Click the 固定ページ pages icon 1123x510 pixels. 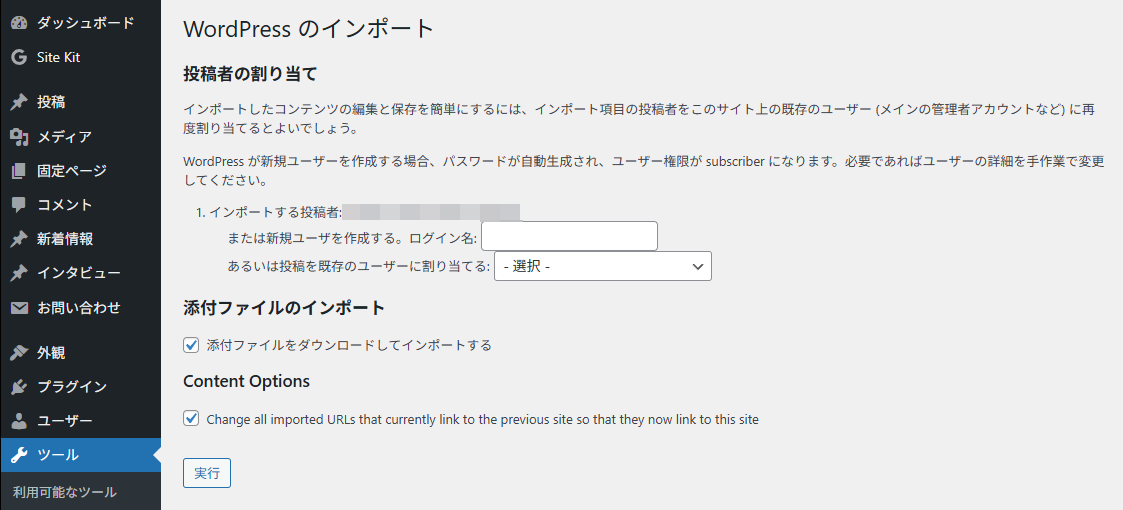coord(19,171)
